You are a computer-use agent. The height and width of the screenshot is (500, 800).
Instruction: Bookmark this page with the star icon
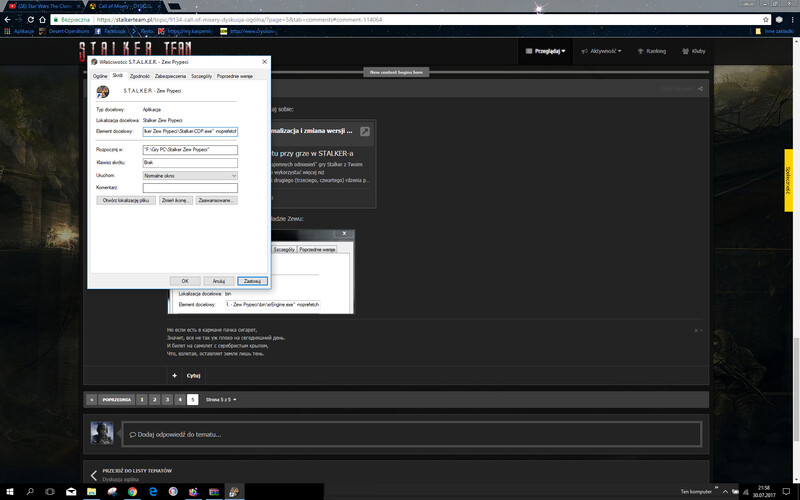(x=765, y=19)
